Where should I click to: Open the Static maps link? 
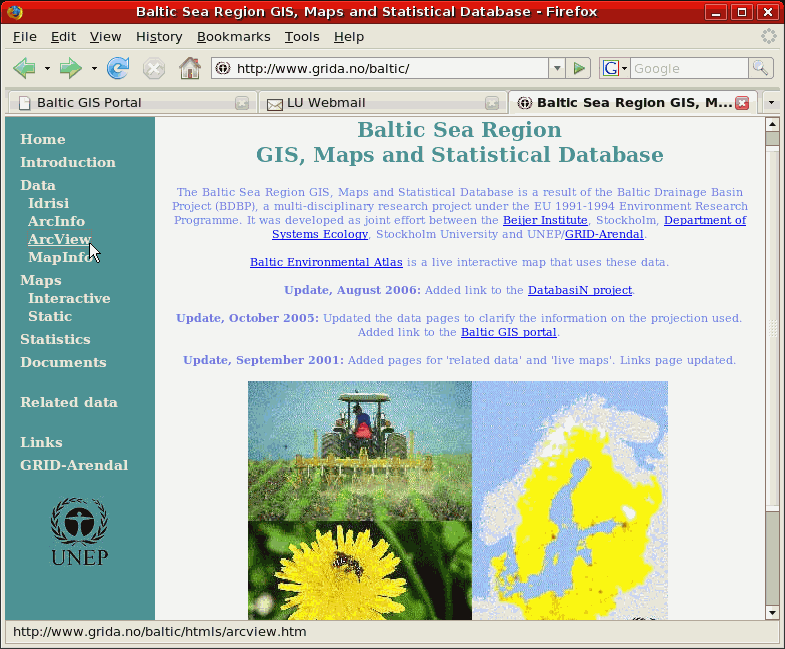50,316
